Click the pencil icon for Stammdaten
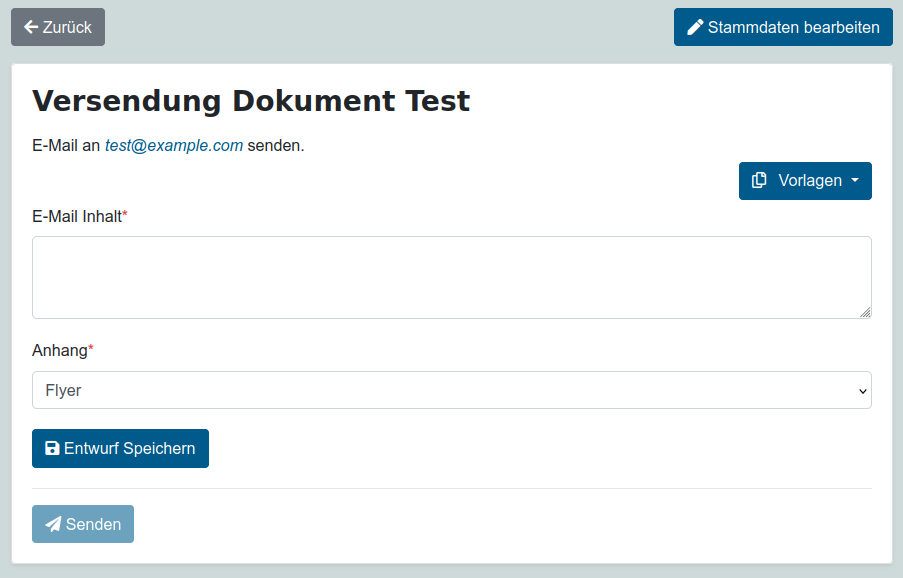The height and width of the screenshot is (578, 903). point(695,27)
